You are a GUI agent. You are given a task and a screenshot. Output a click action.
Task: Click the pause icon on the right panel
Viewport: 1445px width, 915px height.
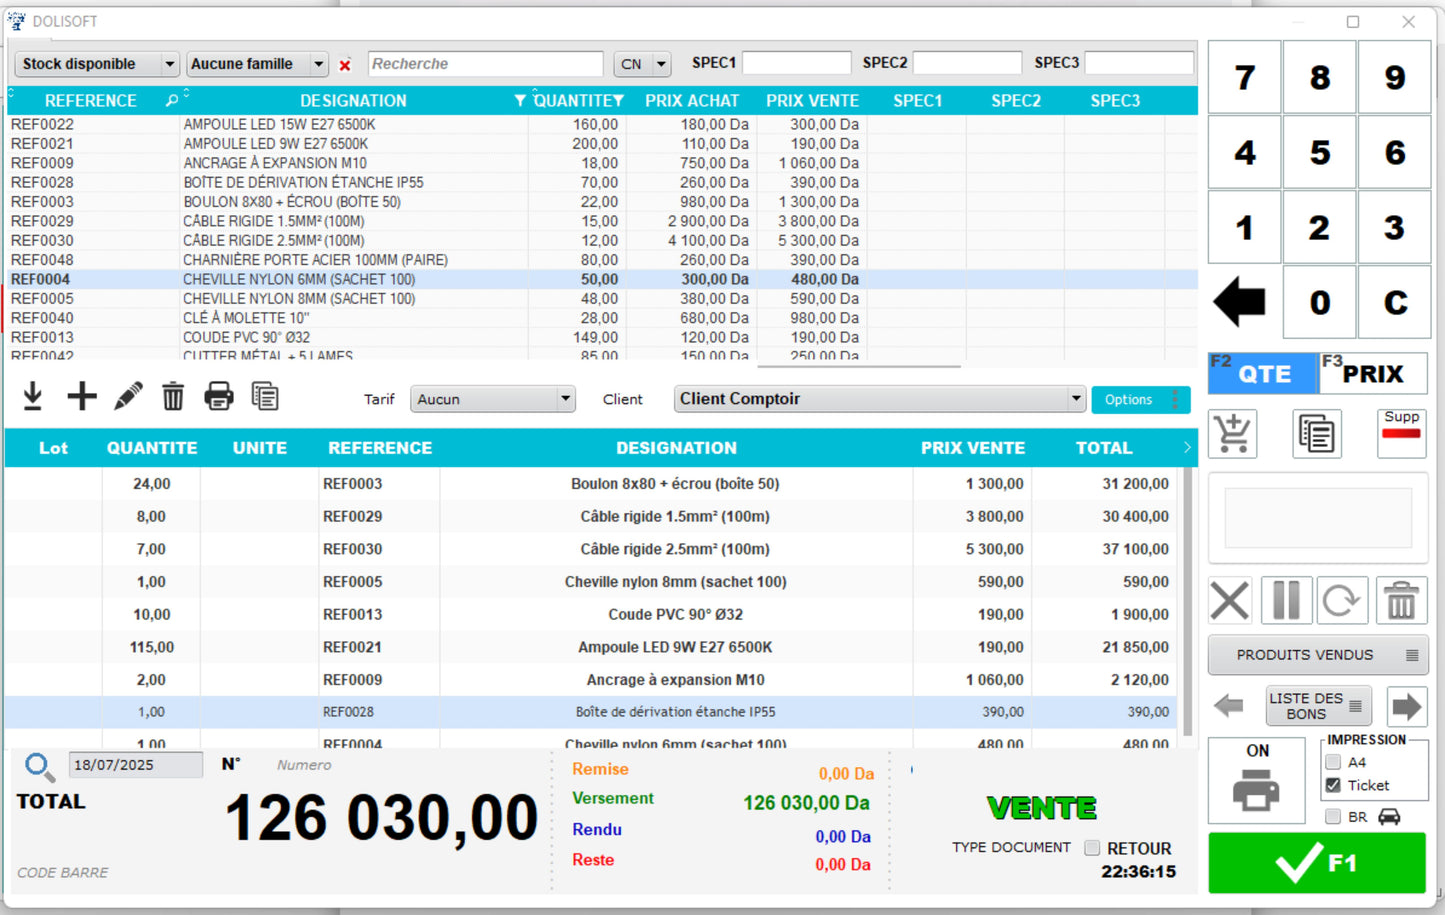pos(1286,600)
